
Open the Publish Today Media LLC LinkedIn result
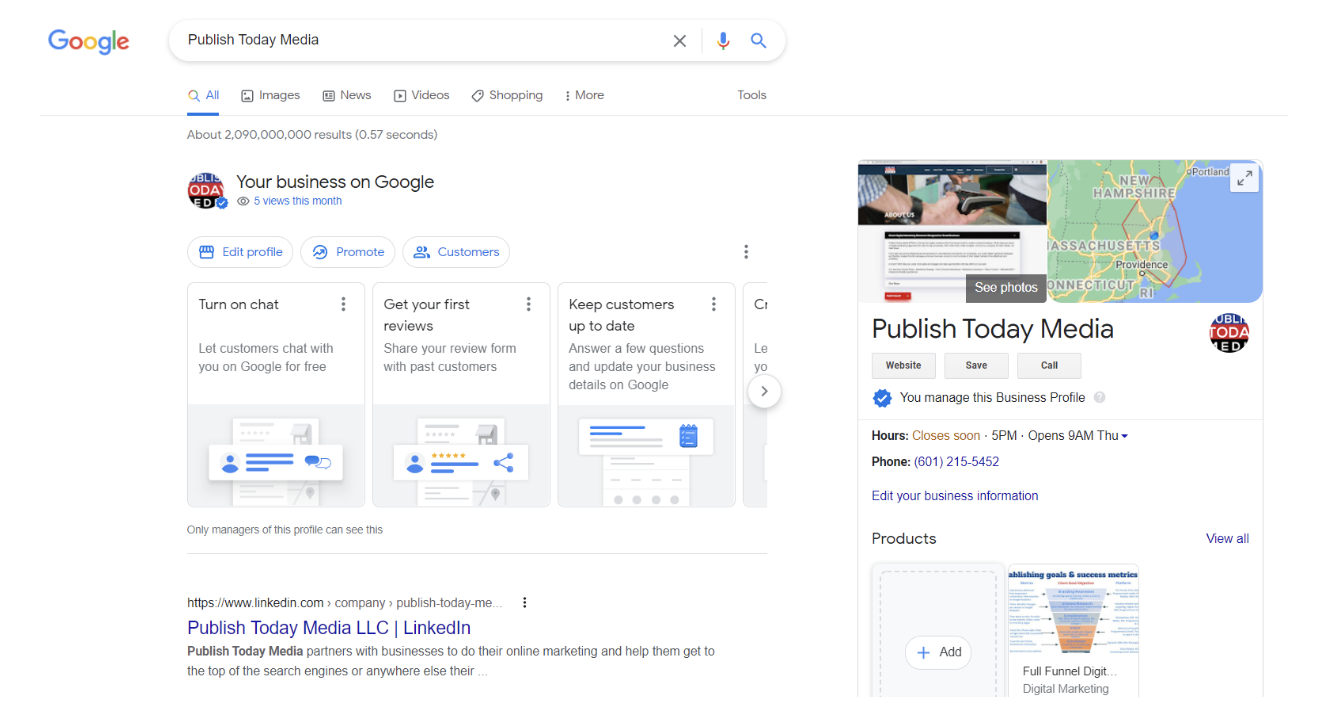(x=329, y=628)
